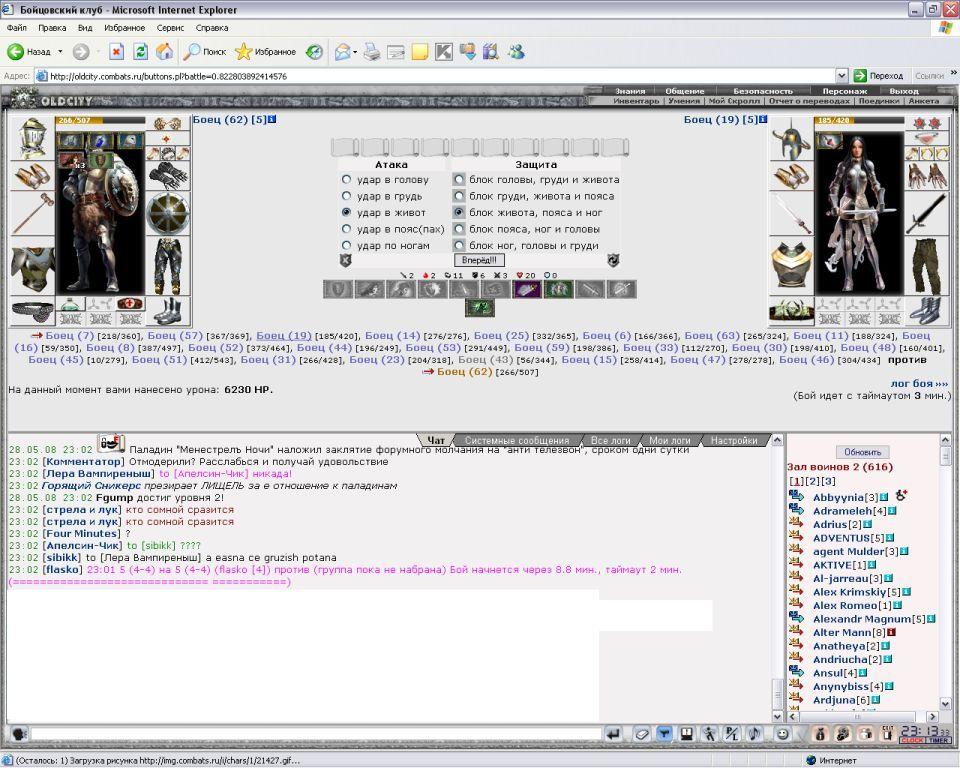Select attack option удар в грудь
Image resolution: width=960 pixels, height=768 pixels.
[x=347, y=196]
